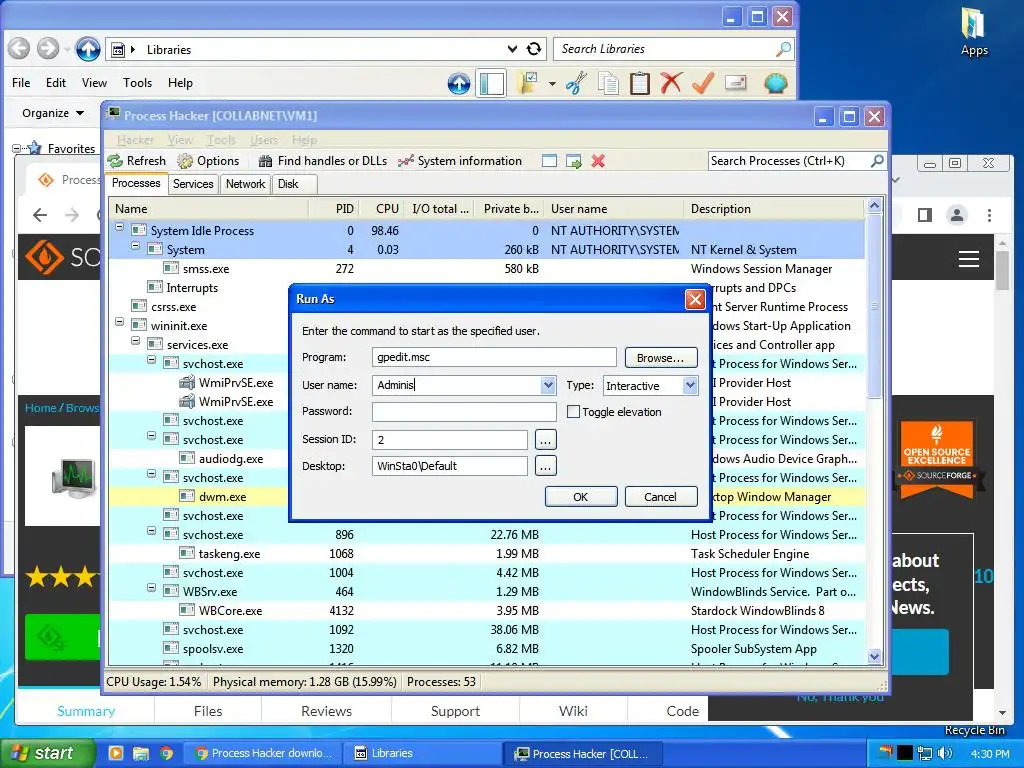Open the Libraries taskbar button
Image resolution: width=1024 pixels, height=768 pixels.
click(x=423, y=753)
